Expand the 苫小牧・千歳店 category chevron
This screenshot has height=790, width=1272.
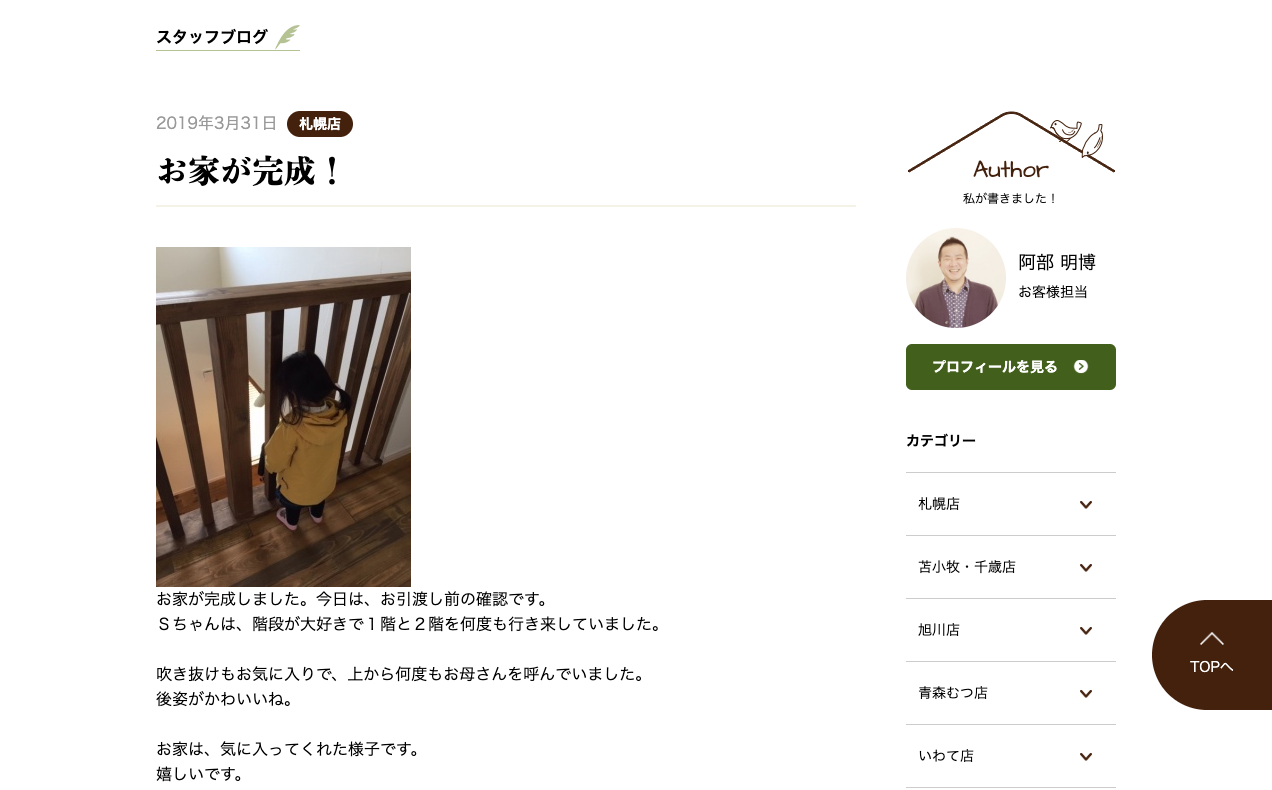(1086, 568)
